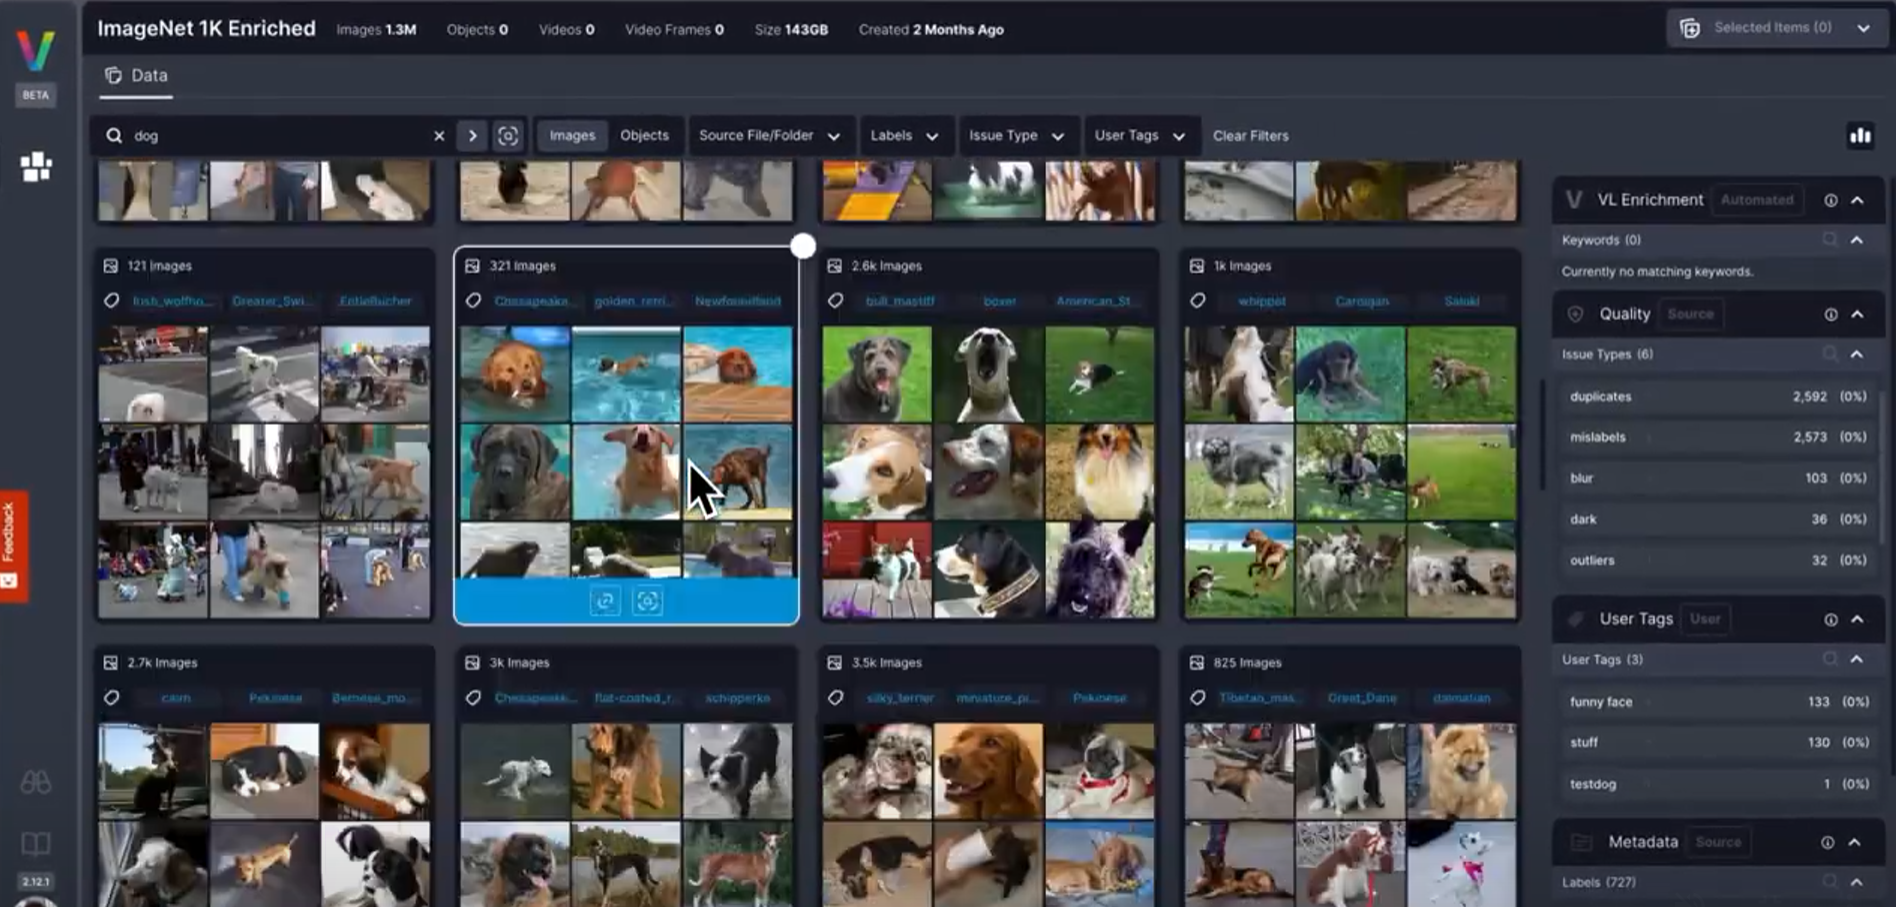Clear the dog search text with X

(x=439, y=136)
